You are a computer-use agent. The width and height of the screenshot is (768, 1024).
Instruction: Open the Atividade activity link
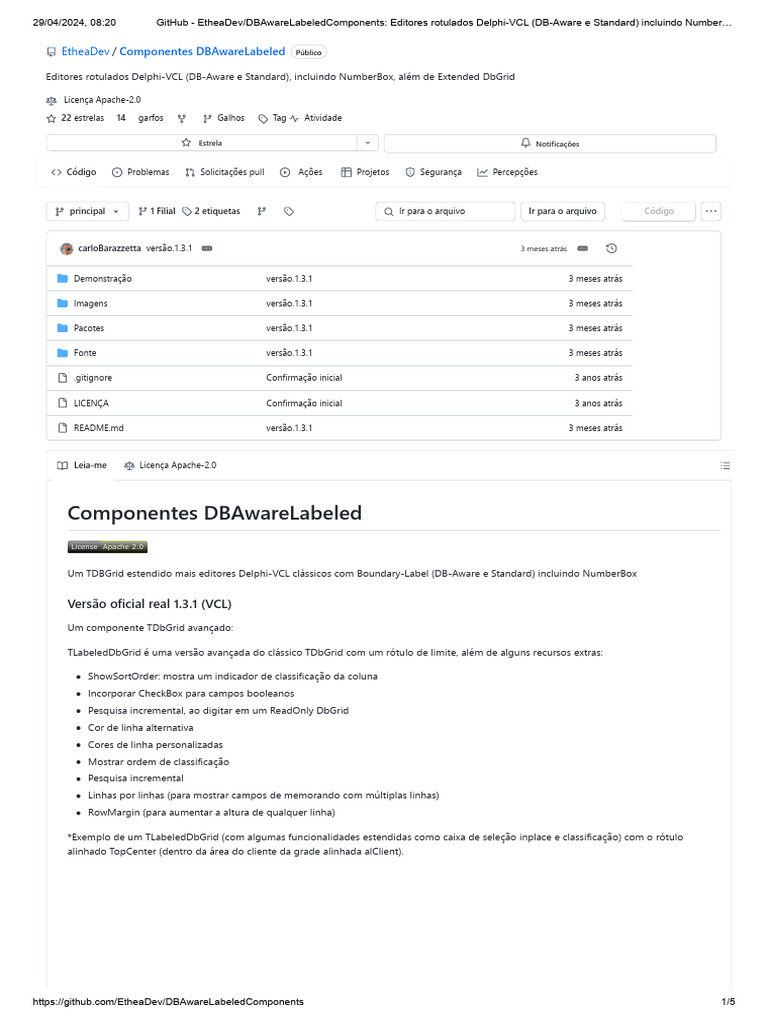(316, 118)
